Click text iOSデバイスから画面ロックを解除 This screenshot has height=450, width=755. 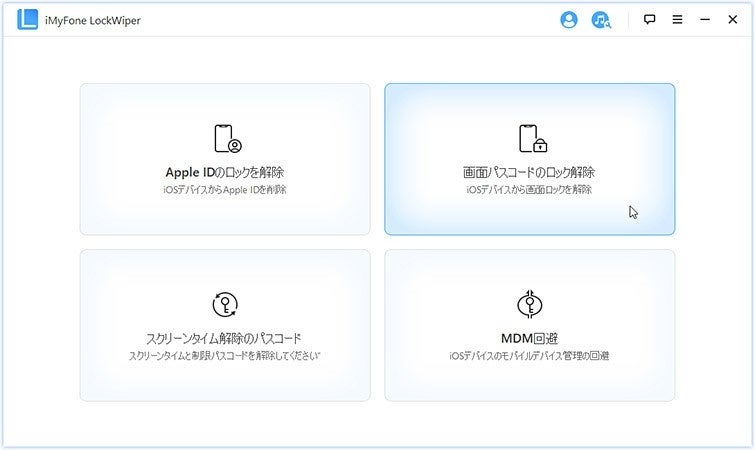click(529, 190)
